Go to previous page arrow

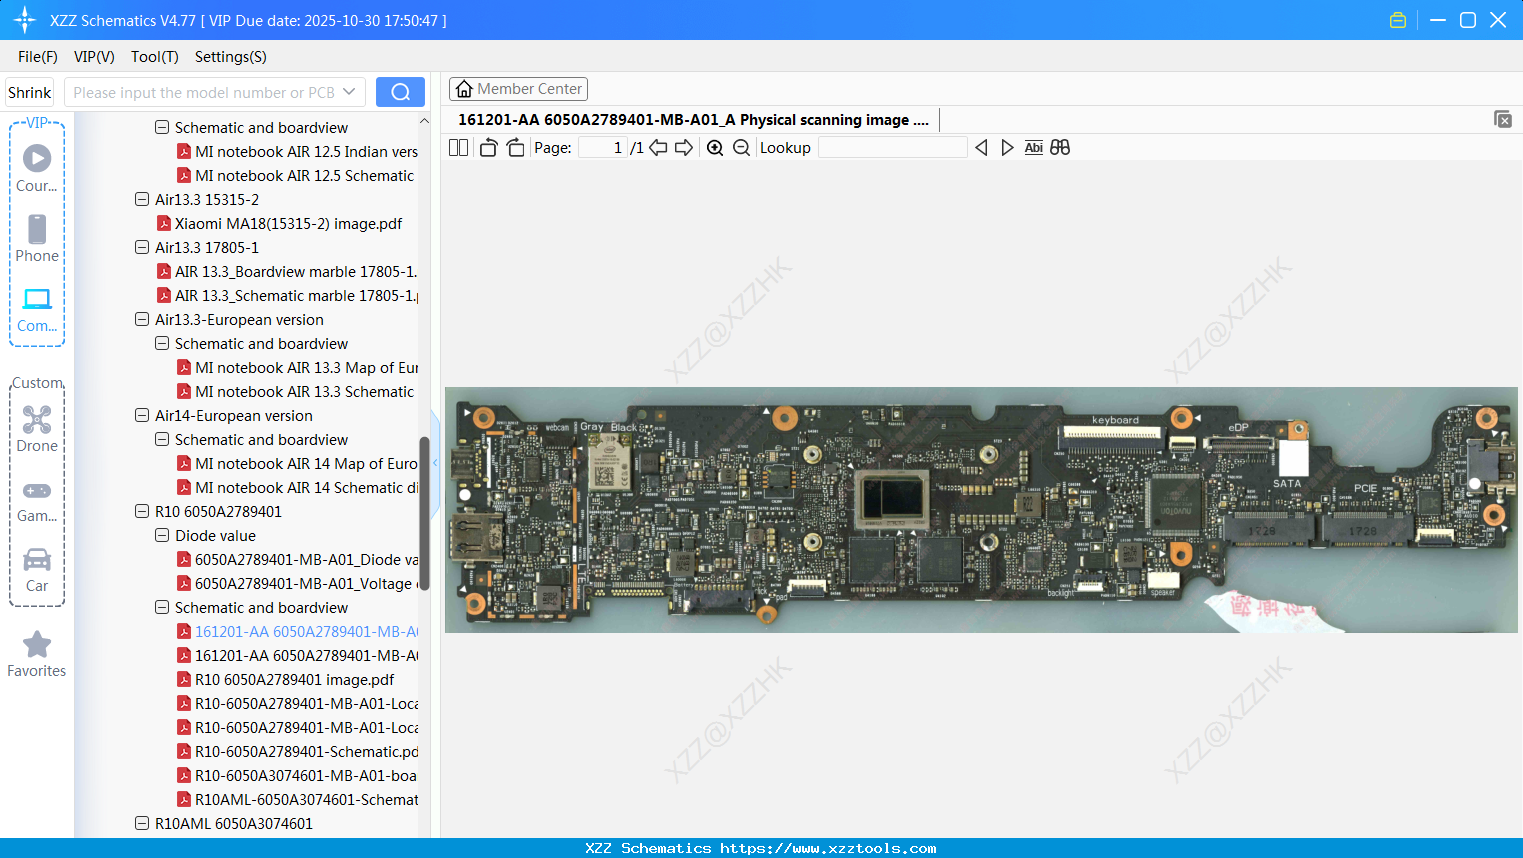(658, 148)
